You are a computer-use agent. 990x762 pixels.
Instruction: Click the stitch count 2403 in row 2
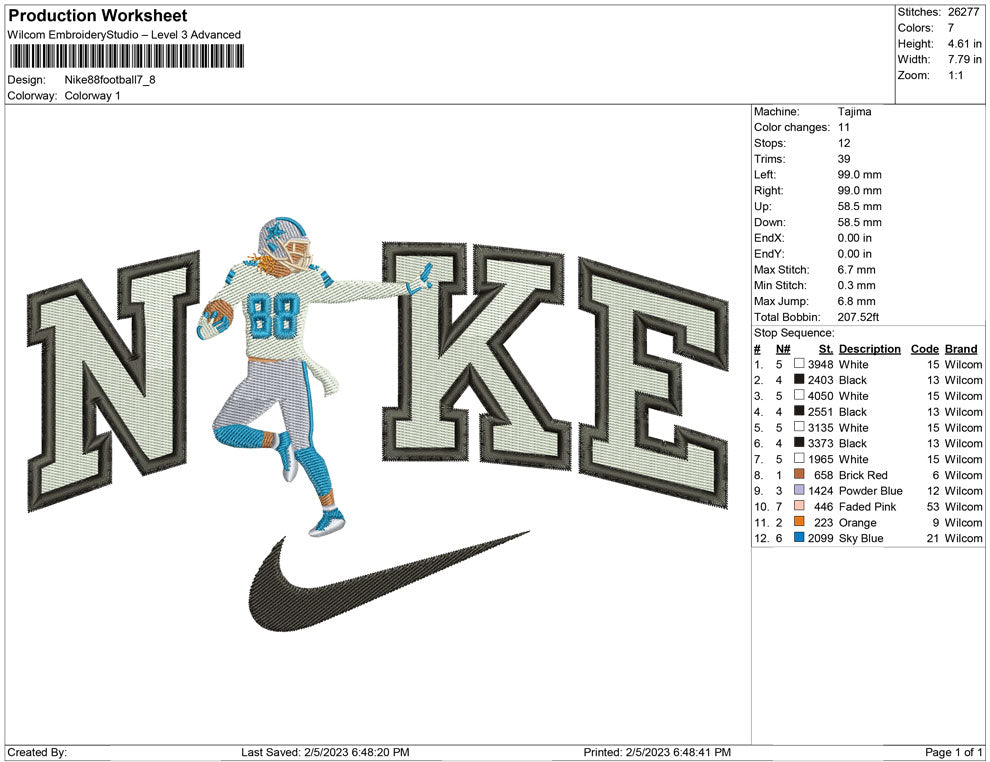(820, 380)
